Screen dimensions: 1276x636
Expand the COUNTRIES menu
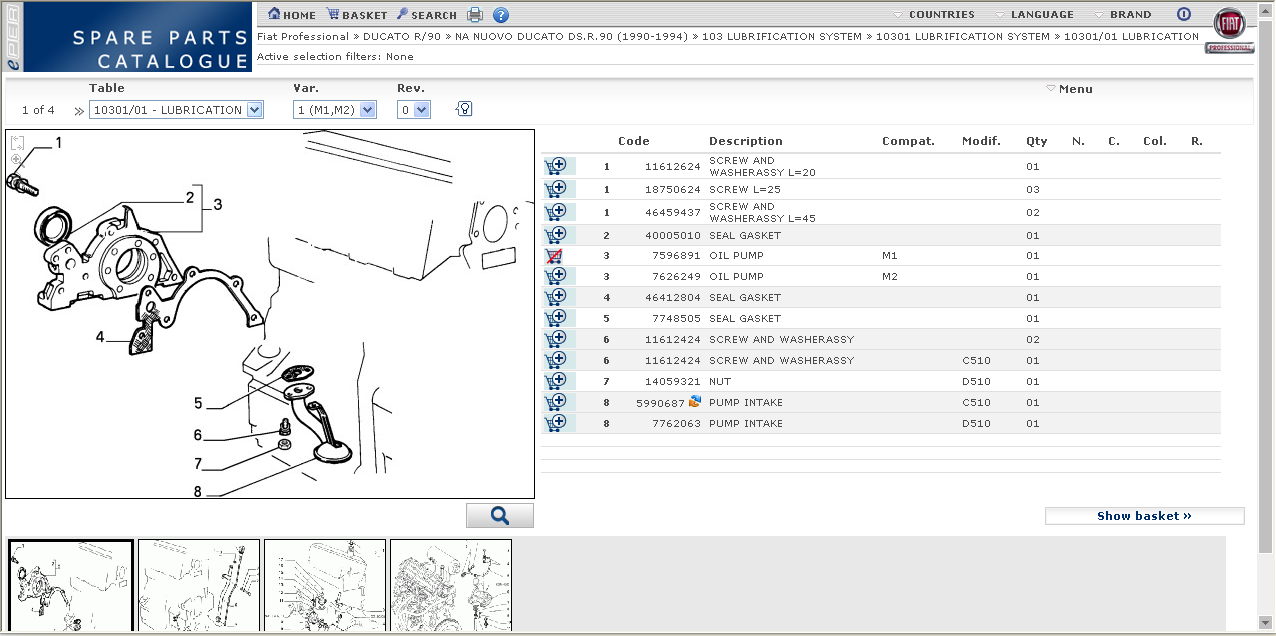[x=934, y=15]
